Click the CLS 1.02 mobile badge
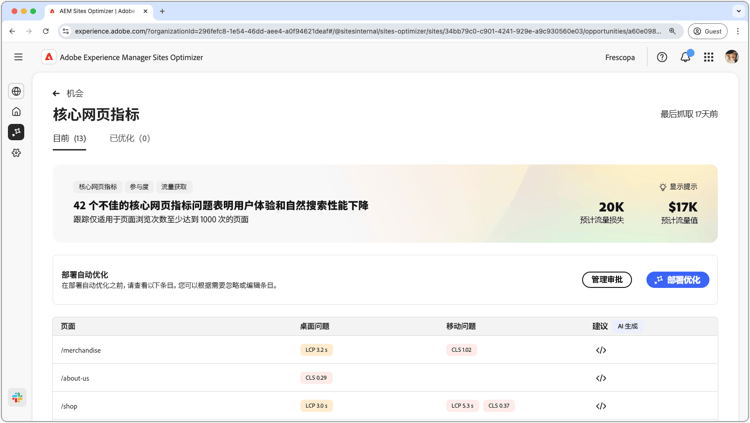 tap(462, 350)
